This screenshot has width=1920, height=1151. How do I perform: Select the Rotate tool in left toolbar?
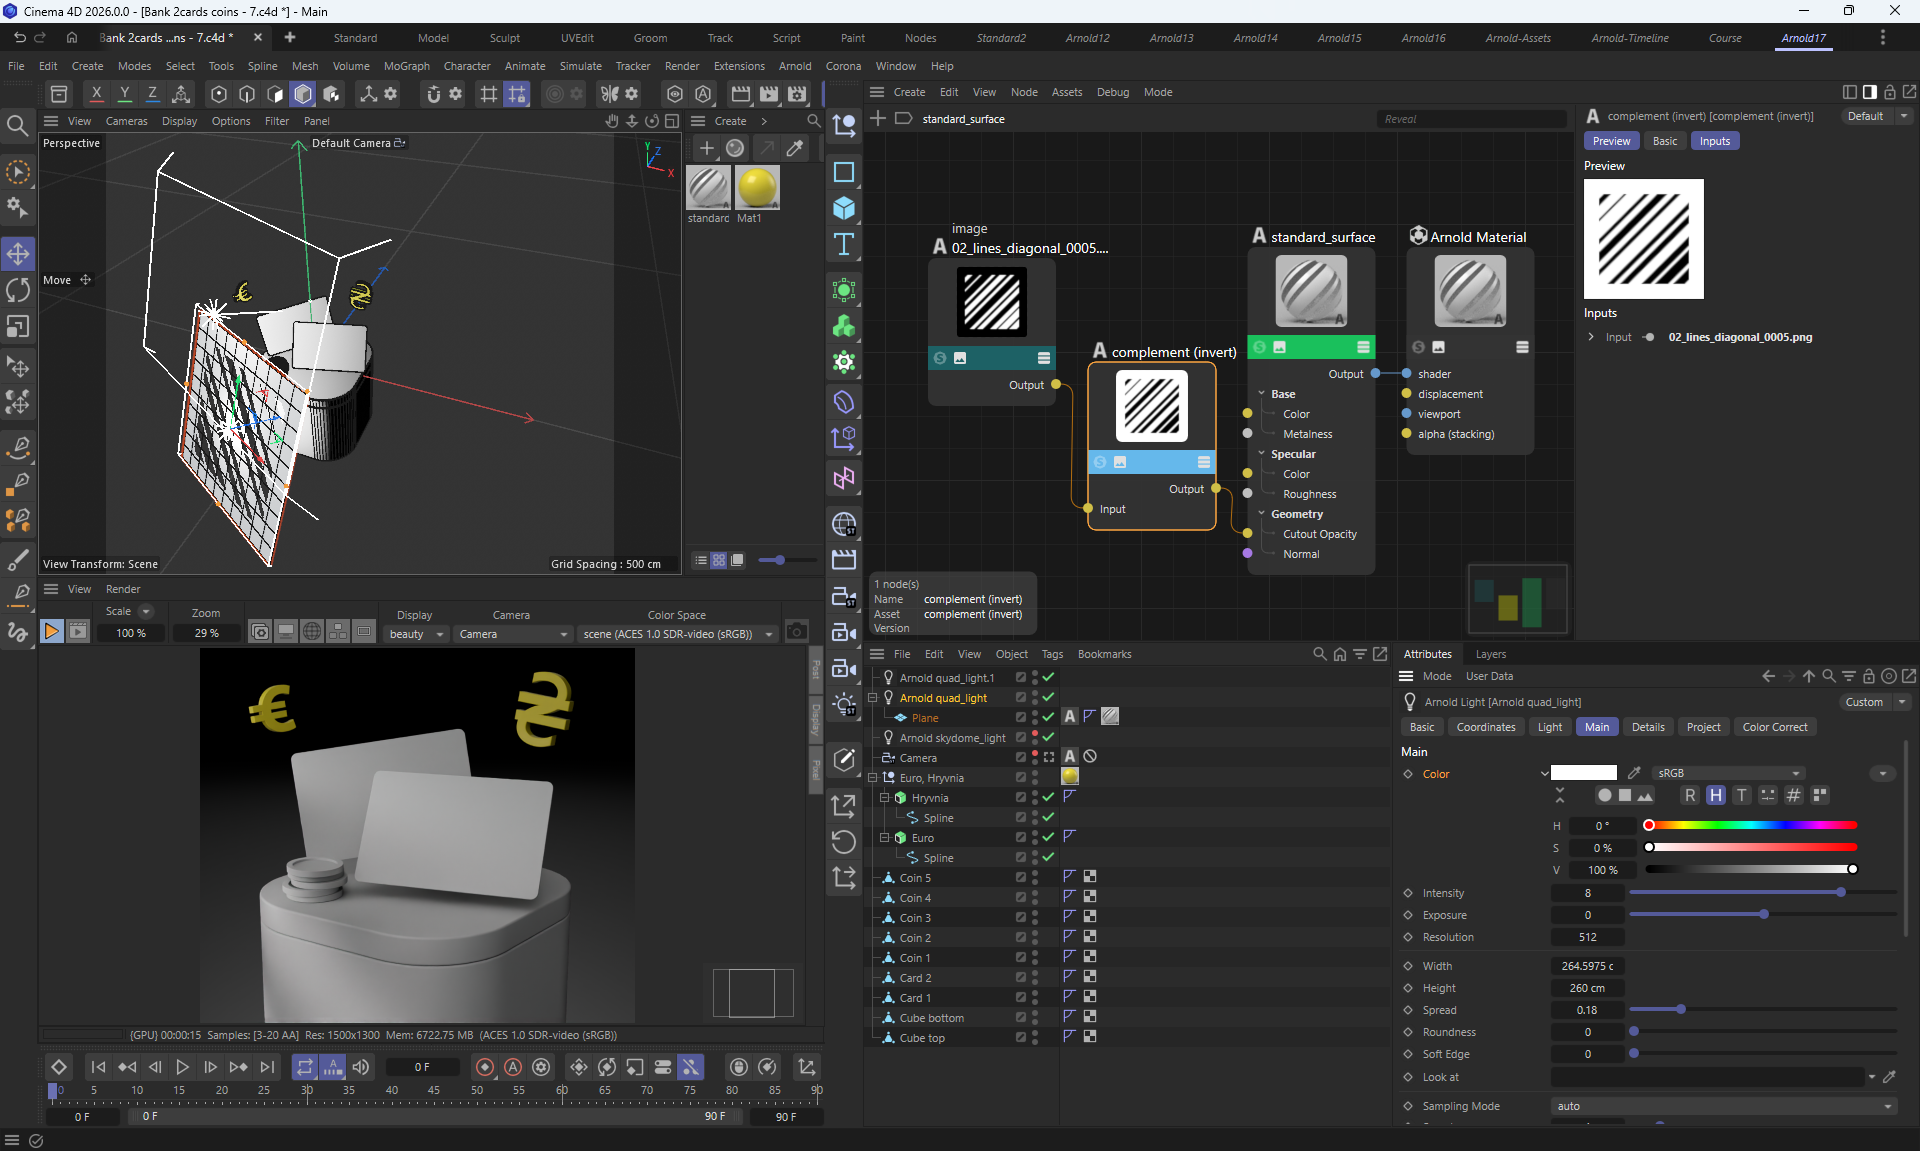[x=18, y=290]
